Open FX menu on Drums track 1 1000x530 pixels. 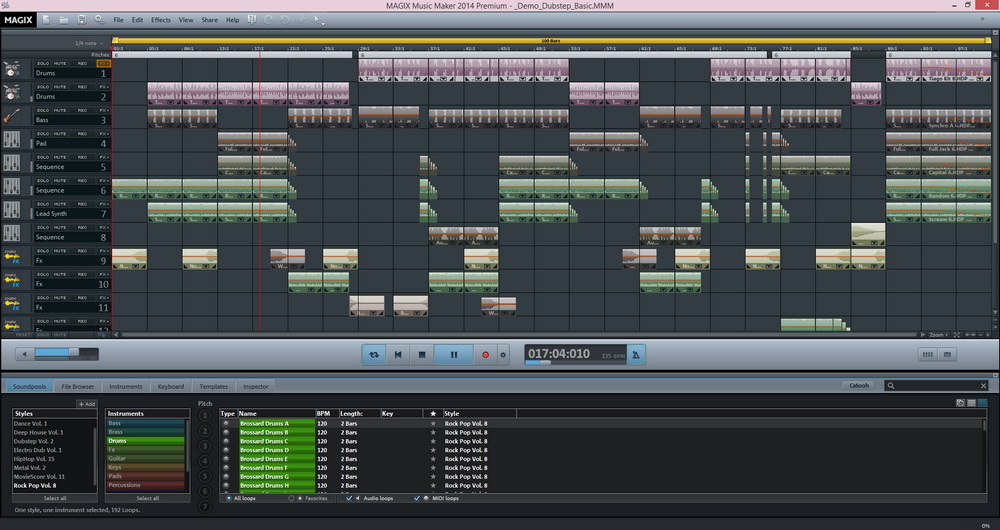[103, 63]
